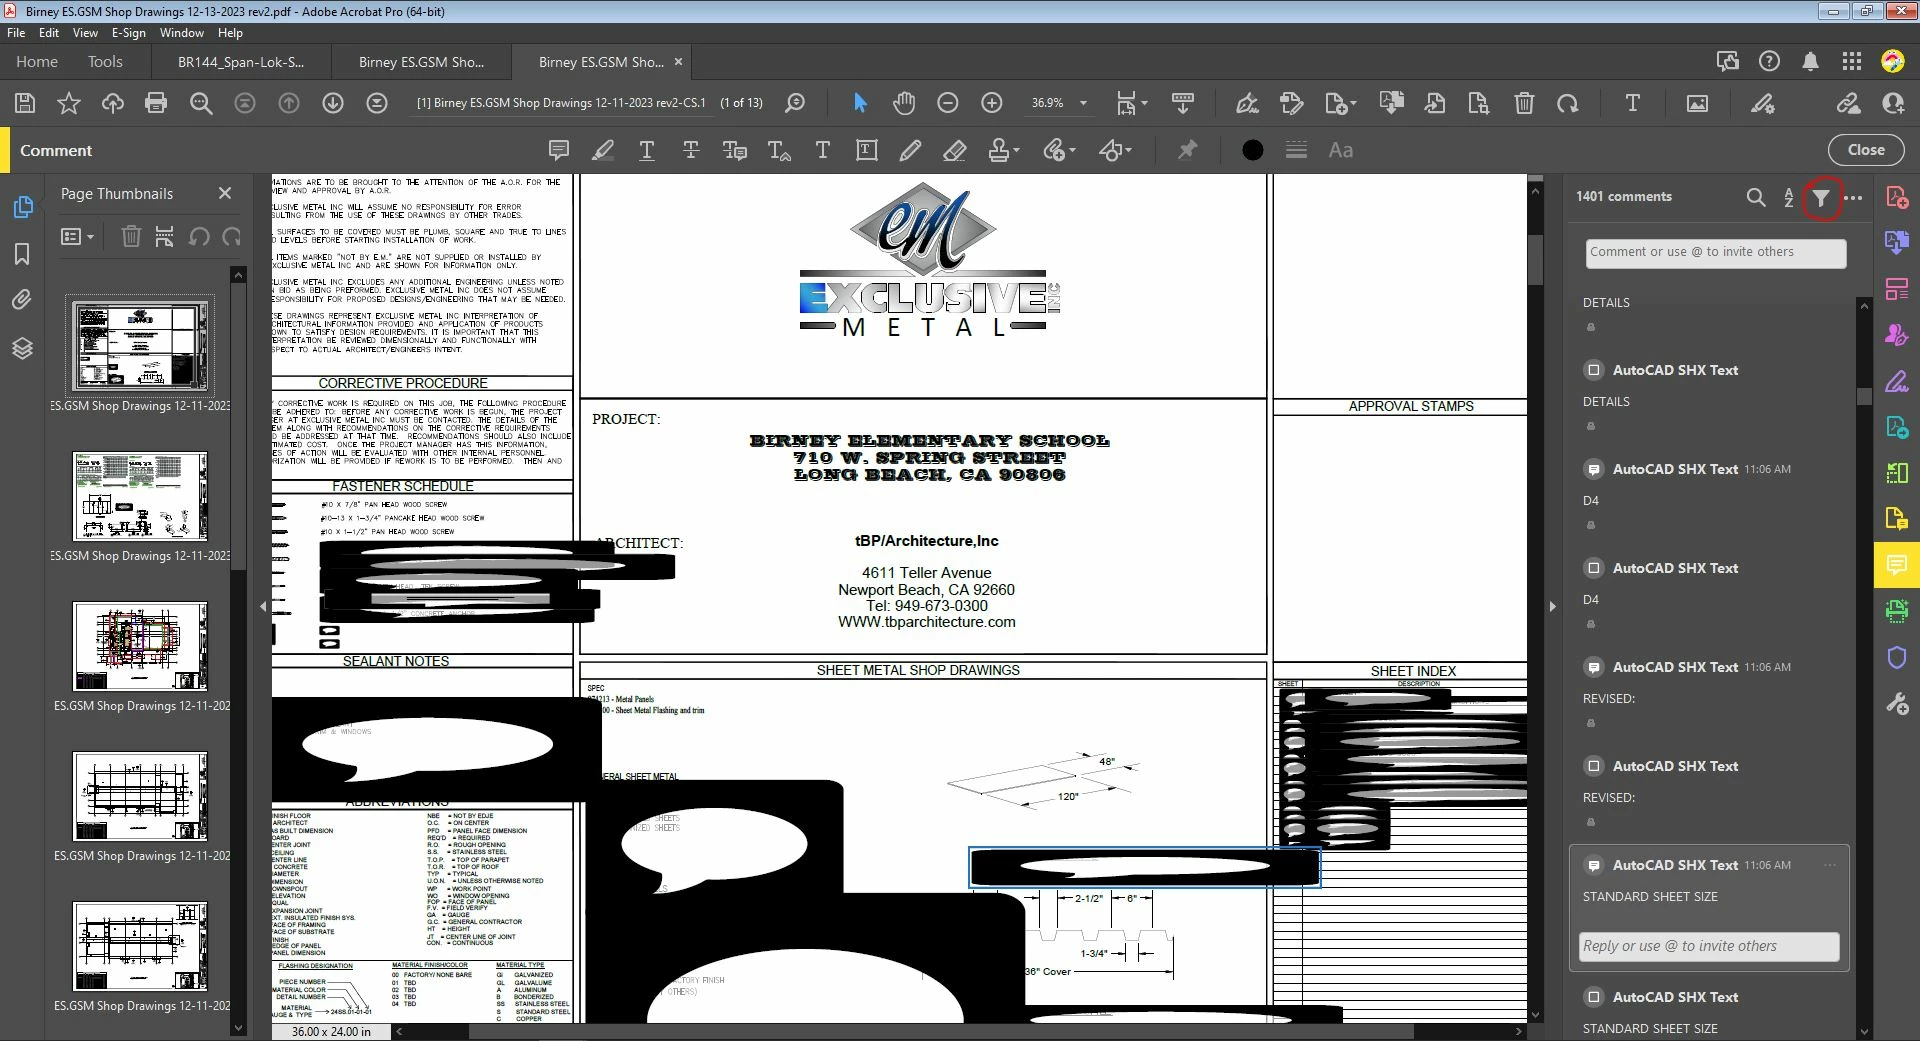The image size is (1920, 1041).
Task: Check the last AutoCAD SHX Text comment checkbox
Action: [1594, 997]
